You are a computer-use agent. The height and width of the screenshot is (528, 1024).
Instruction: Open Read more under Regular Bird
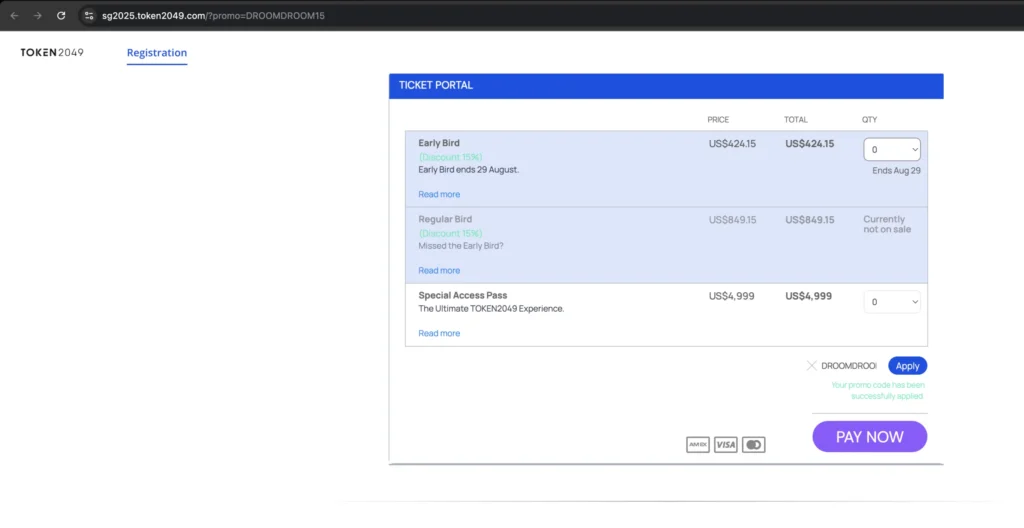click(439, 271)
